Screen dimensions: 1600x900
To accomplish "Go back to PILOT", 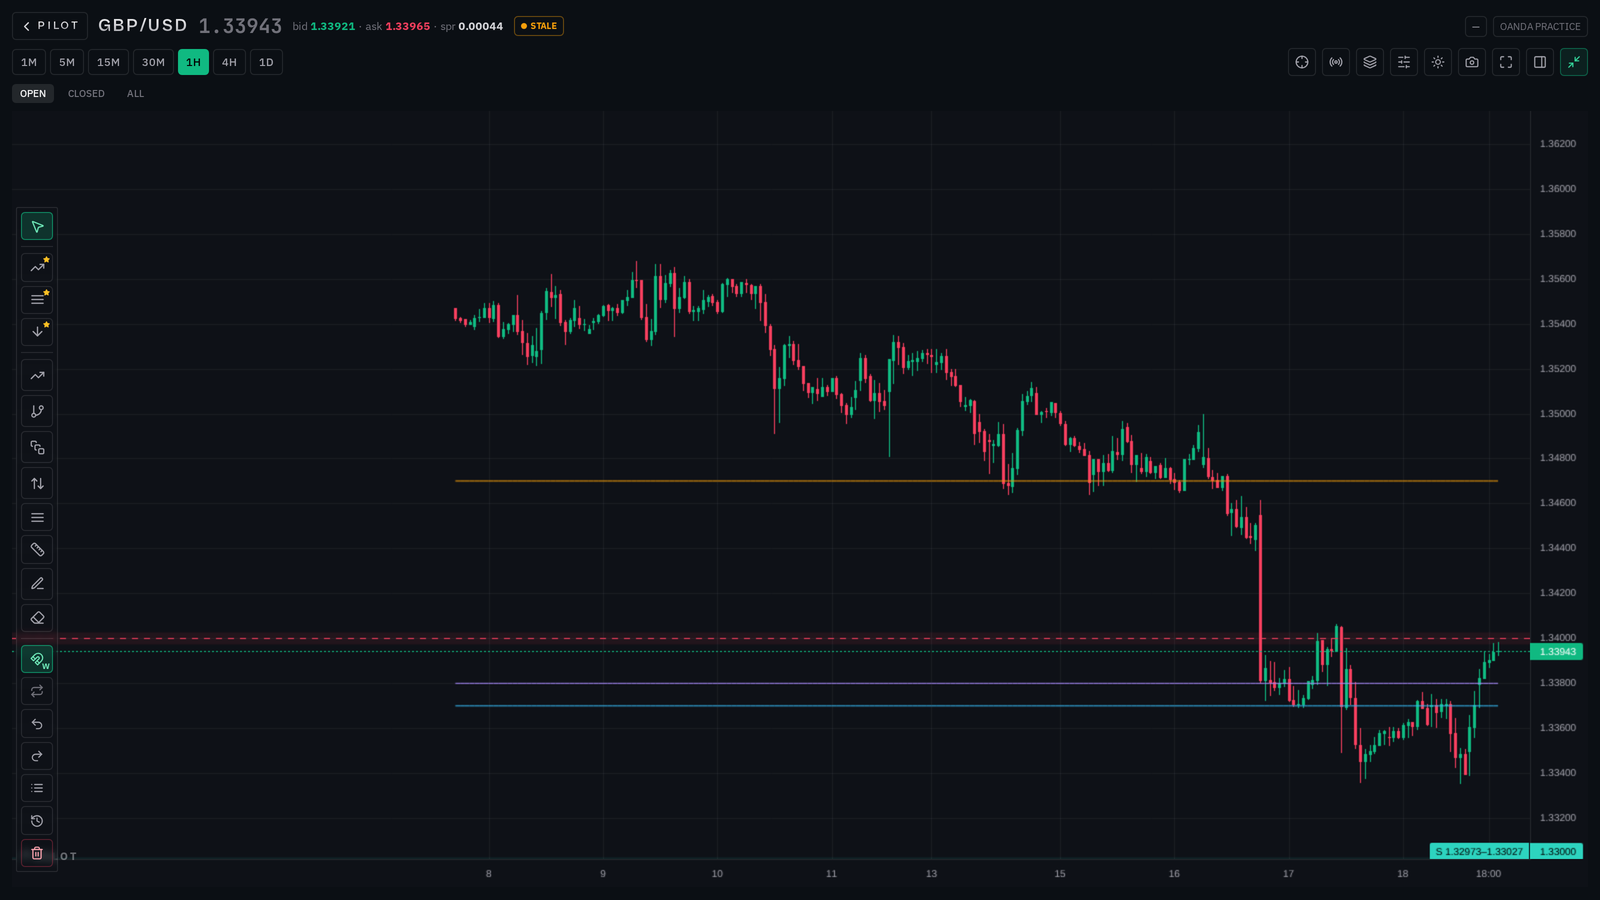I will coord(50,26).
